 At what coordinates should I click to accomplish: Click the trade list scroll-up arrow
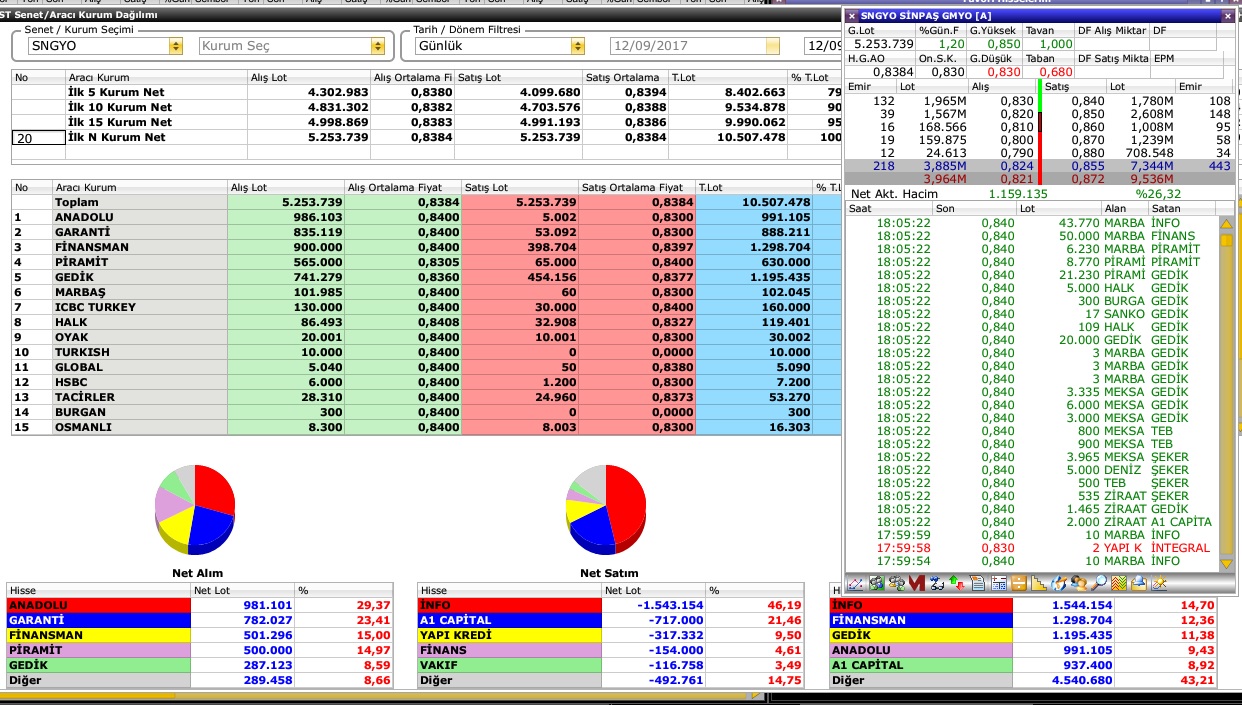click(1227, 224)
